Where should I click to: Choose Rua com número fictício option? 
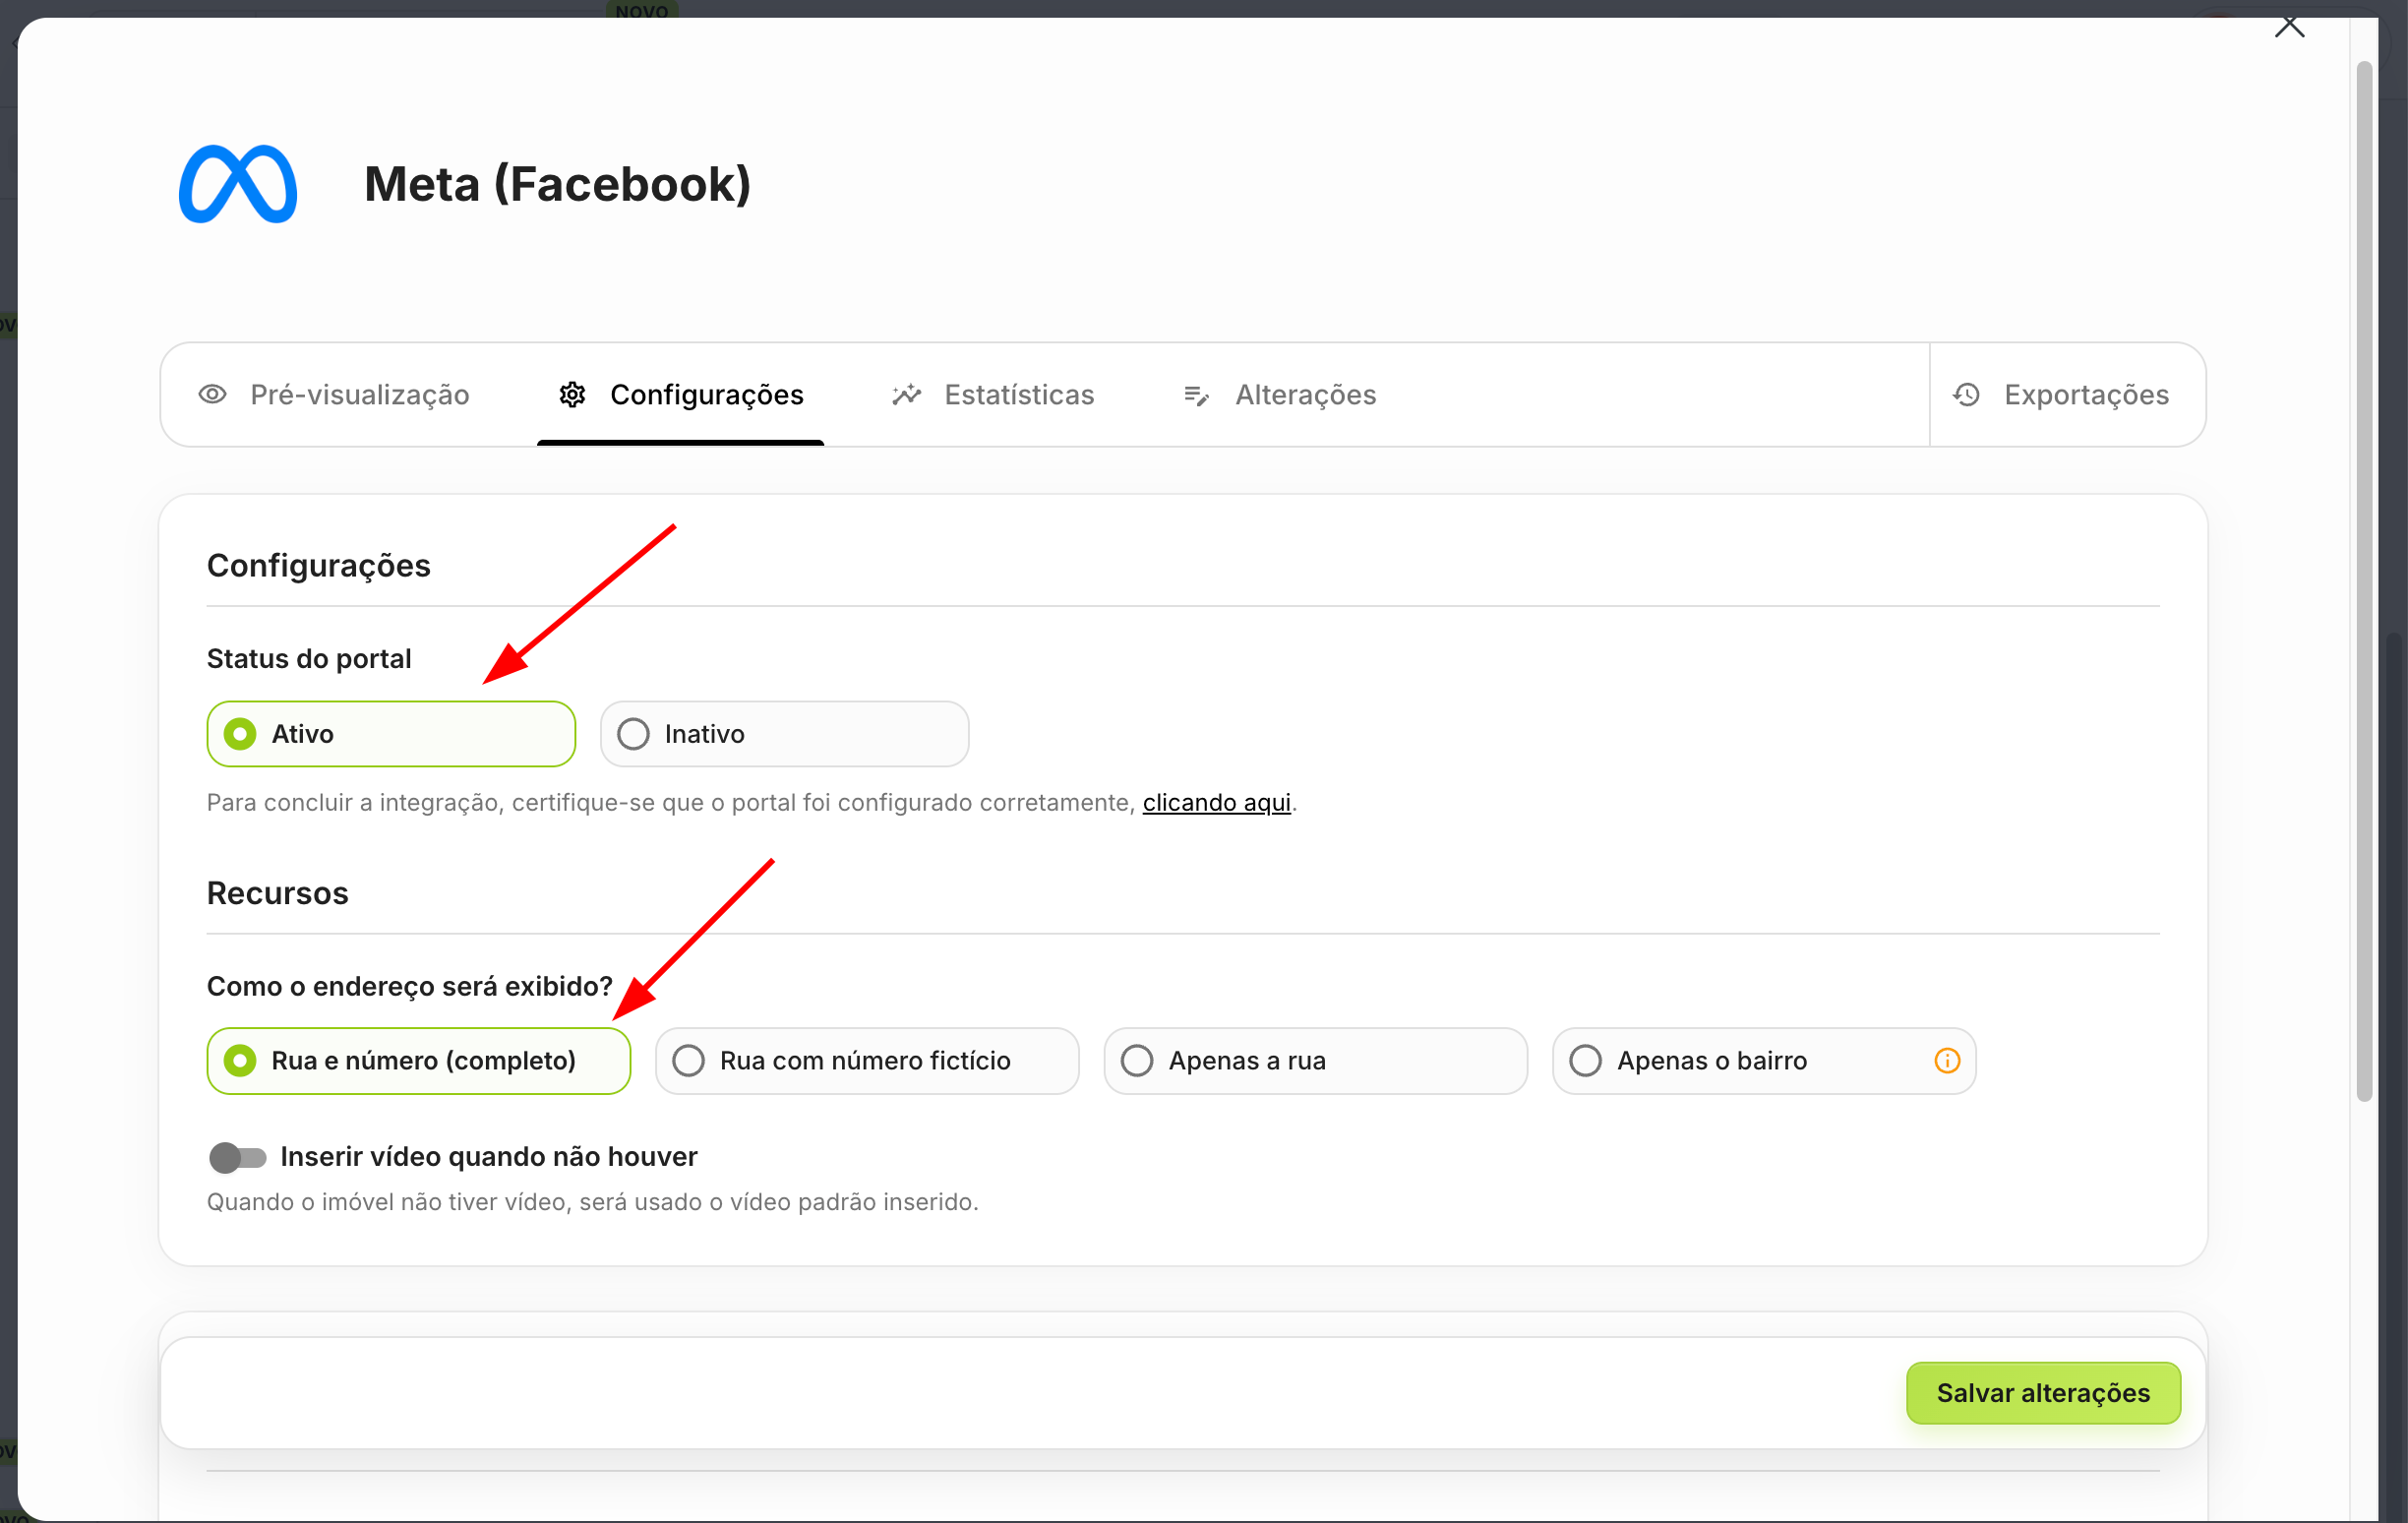coord(867,1060)
